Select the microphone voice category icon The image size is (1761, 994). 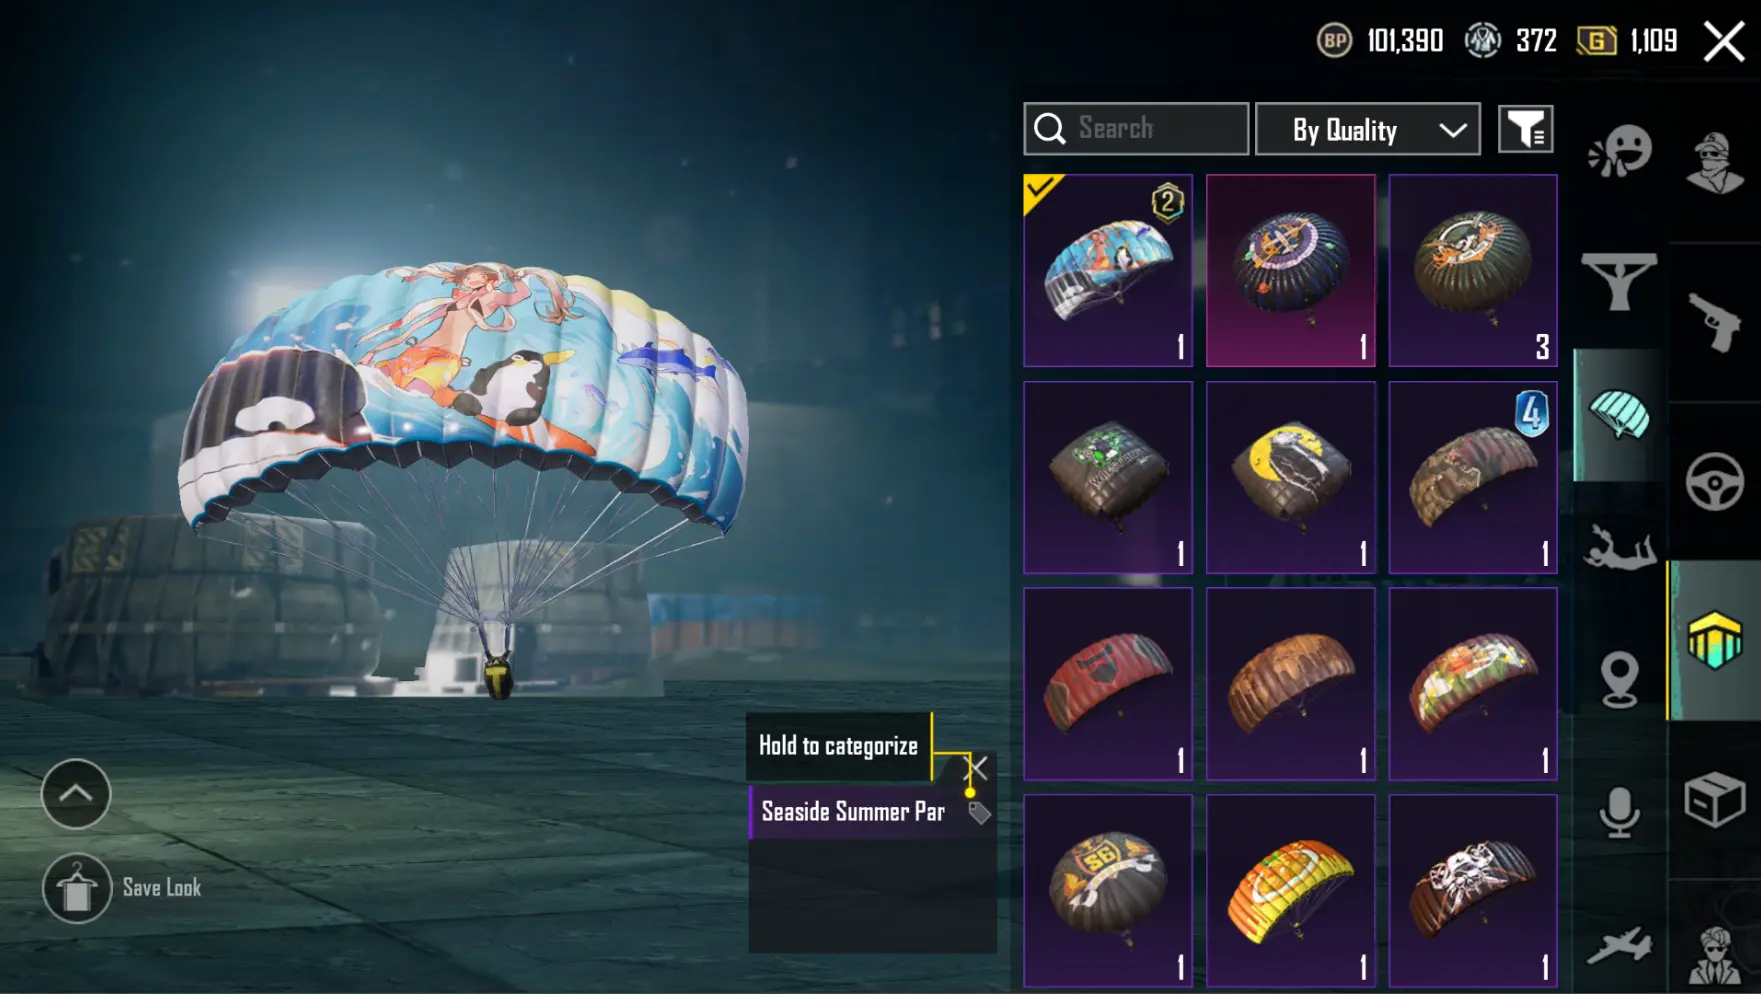coord(1619,811)
